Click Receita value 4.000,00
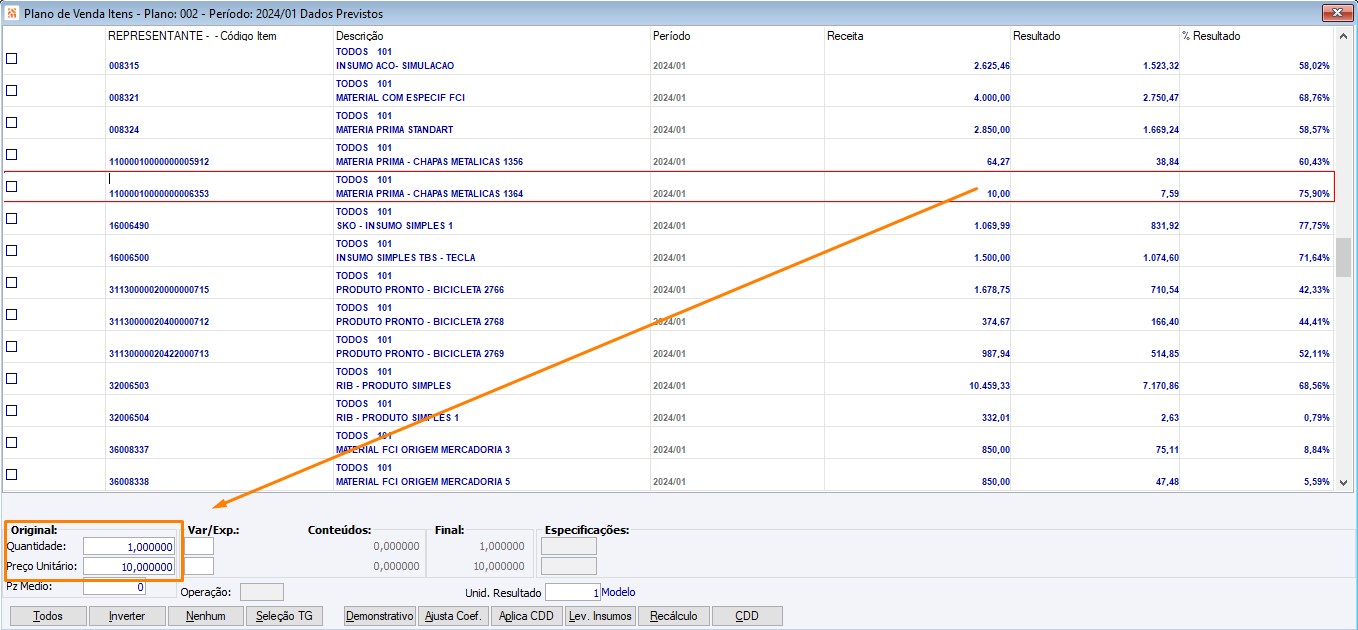Image resolution: width=1358 pixels, height=630 pixels. pos(993,98)
